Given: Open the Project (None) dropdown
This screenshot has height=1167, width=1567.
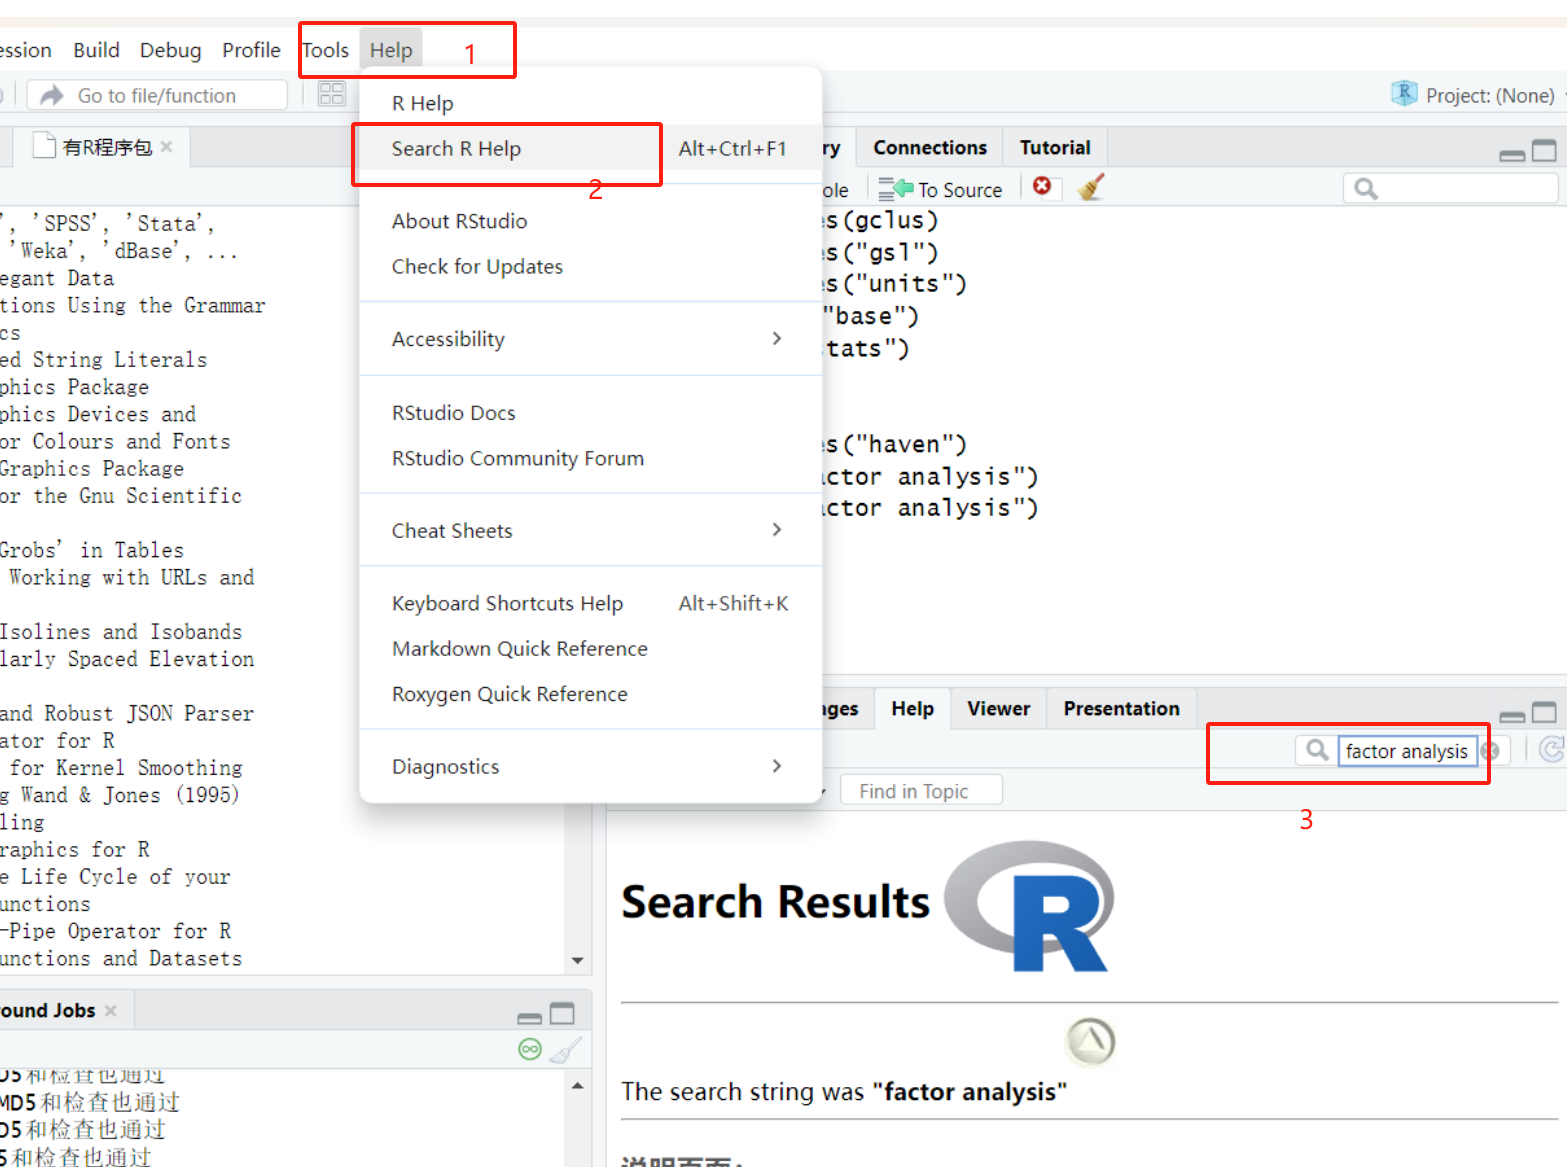Looking at the screenshot, I should 1489,95.
